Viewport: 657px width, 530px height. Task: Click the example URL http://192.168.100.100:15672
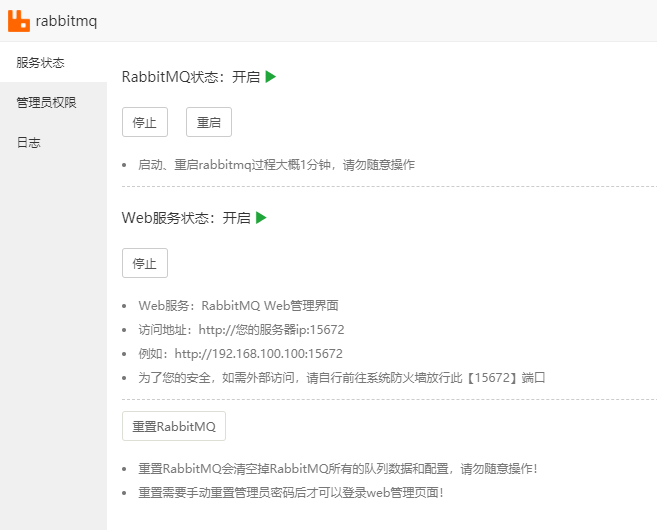click(259, 354)
